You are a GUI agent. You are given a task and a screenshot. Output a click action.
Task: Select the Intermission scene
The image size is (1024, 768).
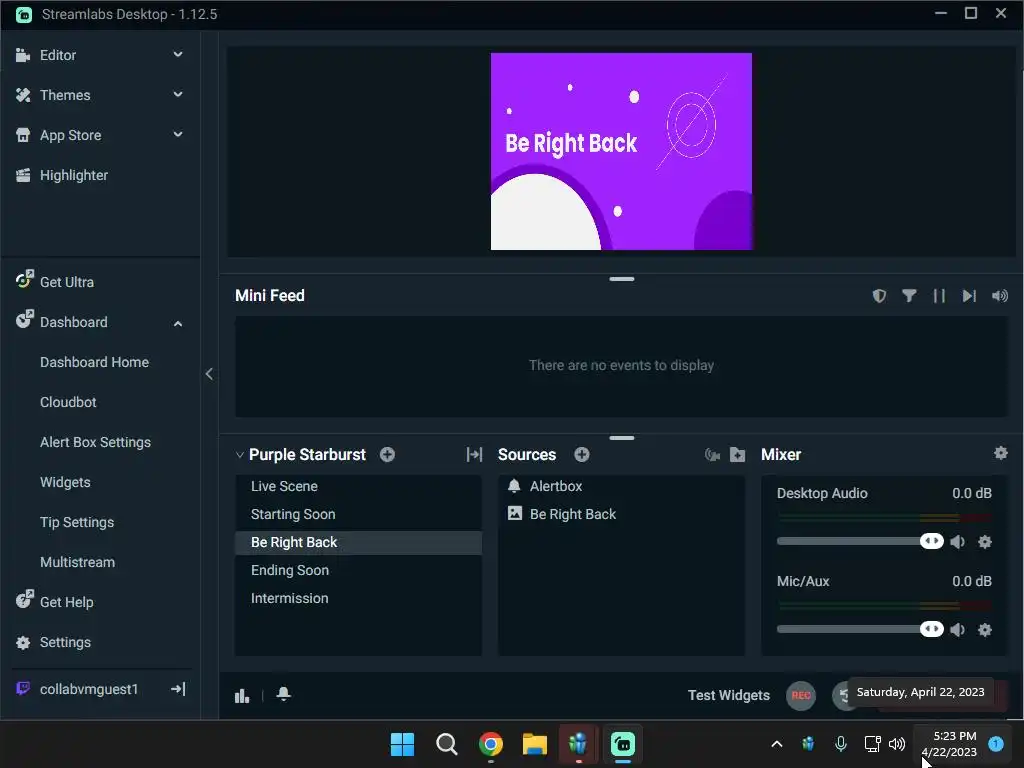(x=358, y=599)
